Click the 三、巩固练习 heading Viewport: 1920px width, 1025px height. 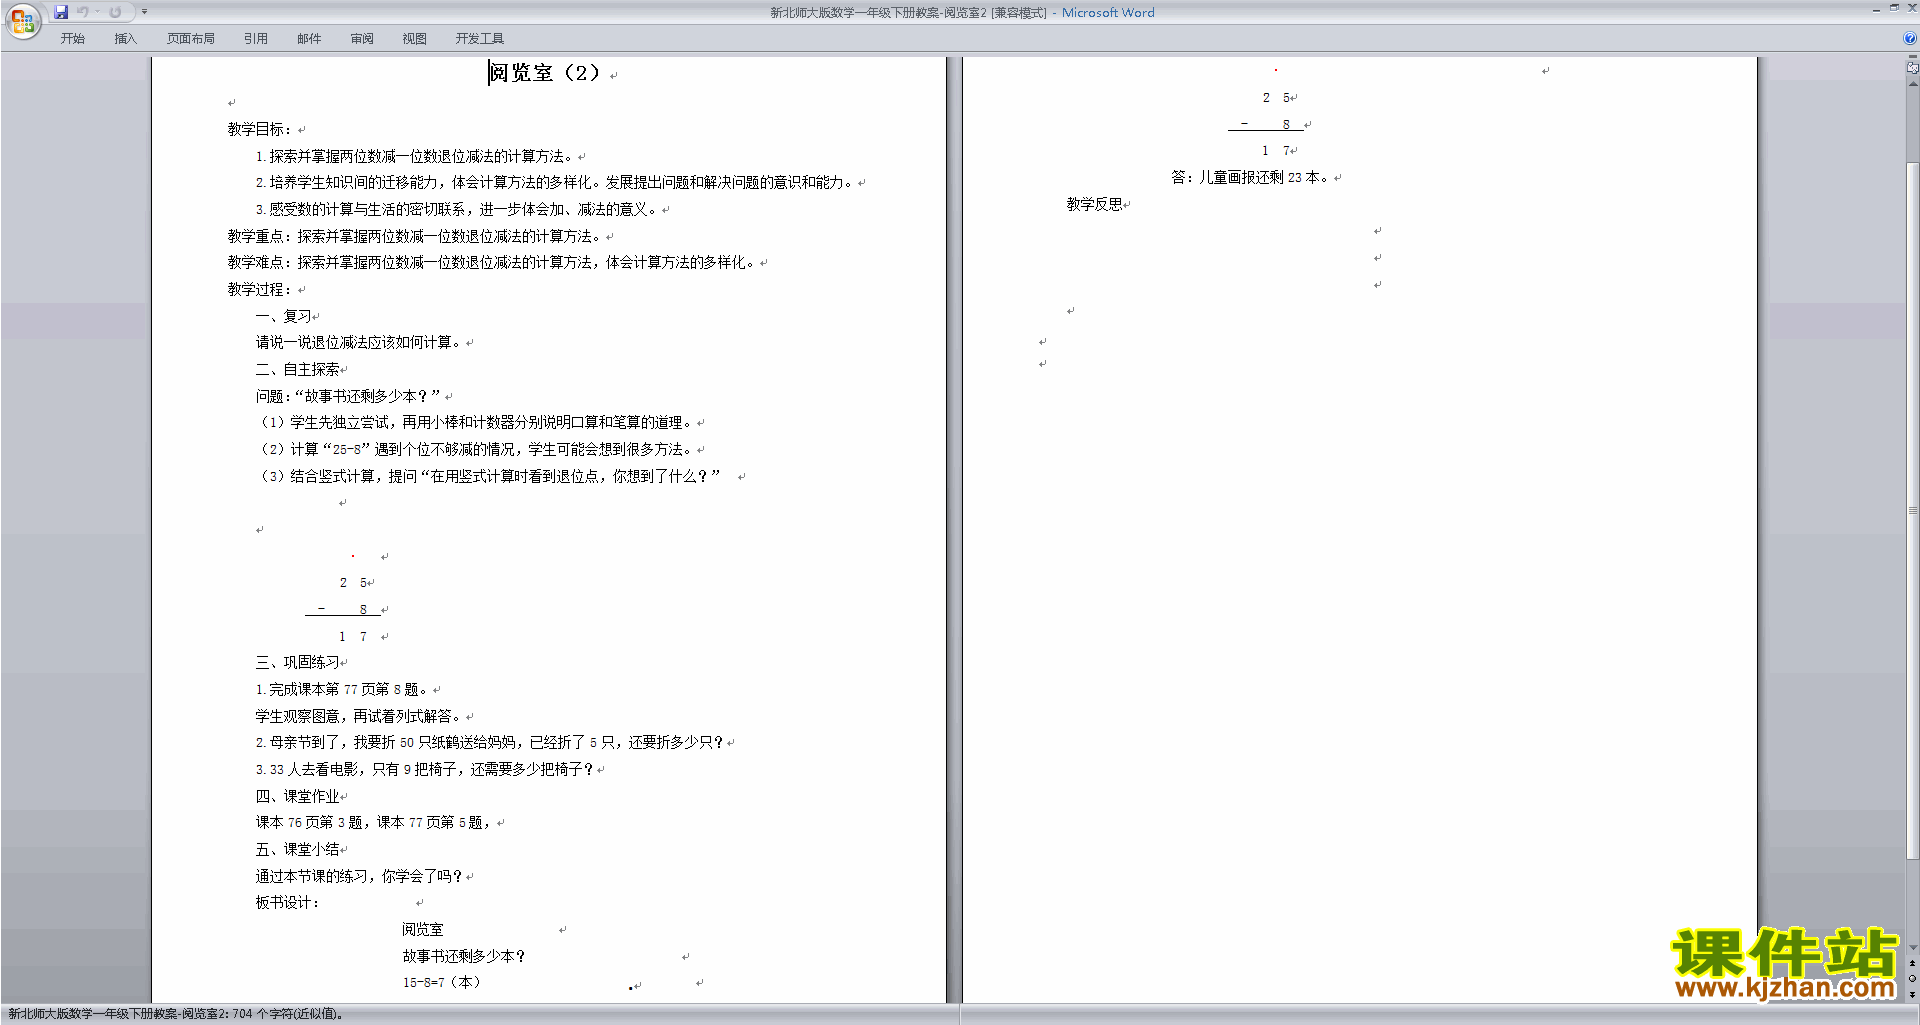[x=297, y=662]
